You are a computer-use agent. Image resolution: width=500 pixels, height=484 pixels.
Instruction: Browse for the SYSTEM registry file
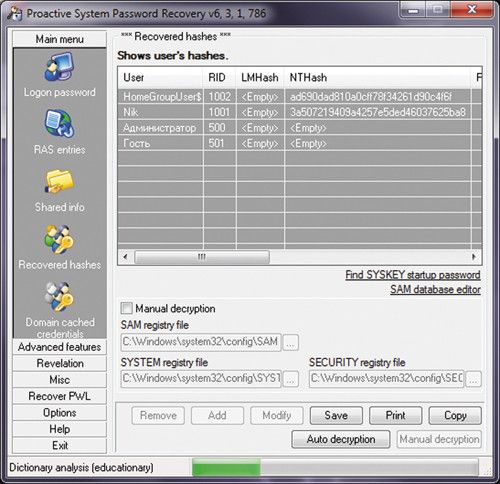click(x=290, y=379)
